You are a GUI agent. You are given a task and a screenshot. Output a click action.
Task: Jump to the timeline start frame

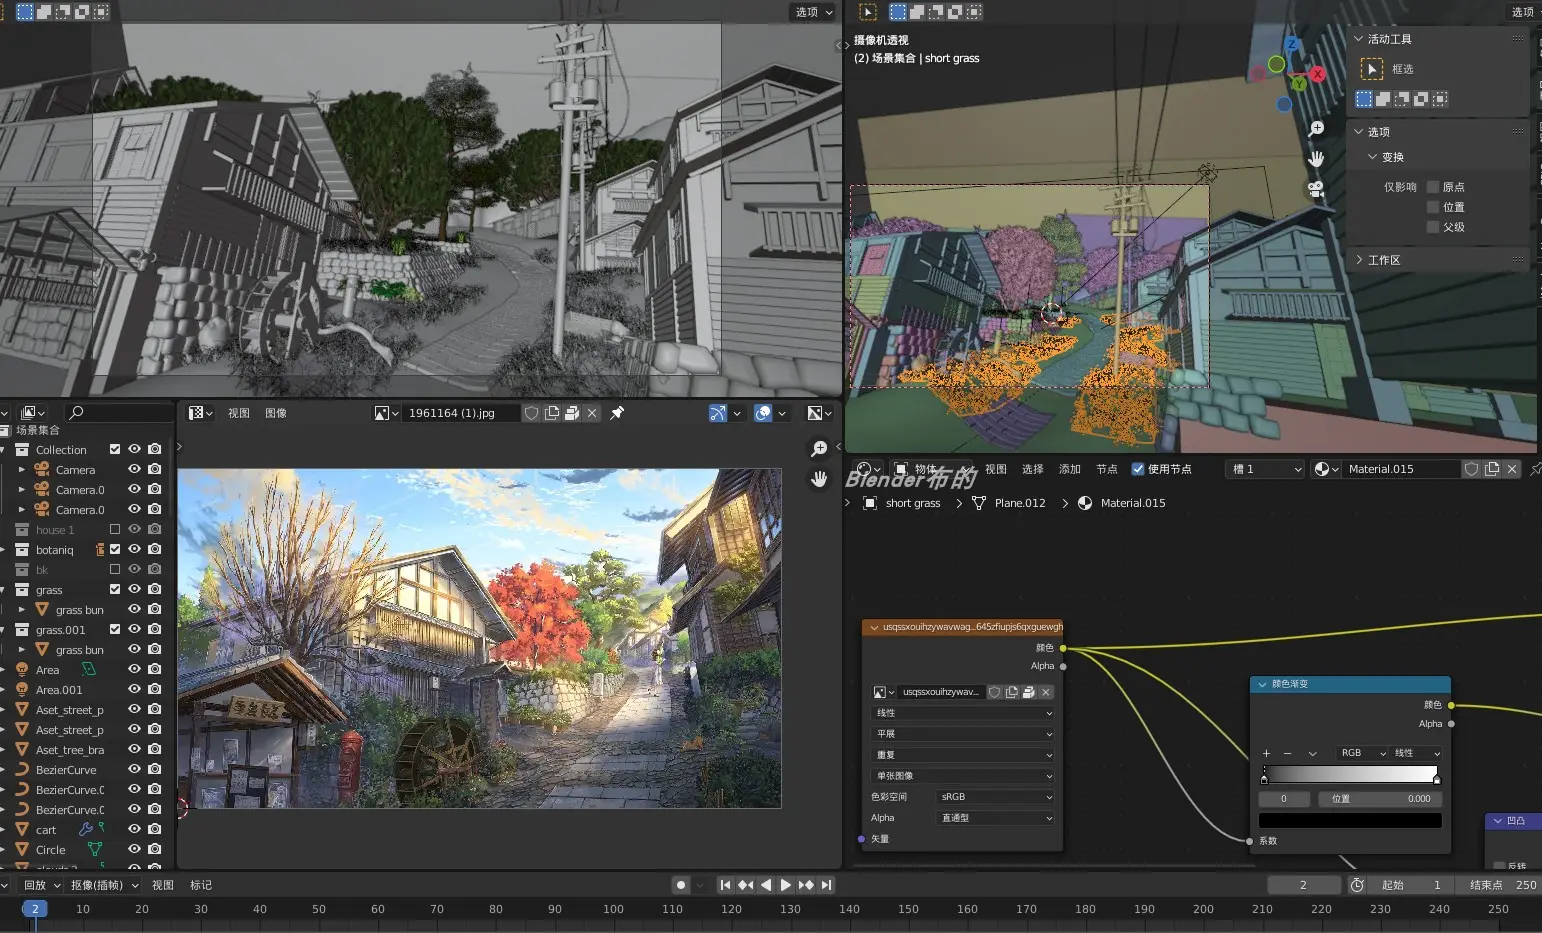(x=725, y=885)
